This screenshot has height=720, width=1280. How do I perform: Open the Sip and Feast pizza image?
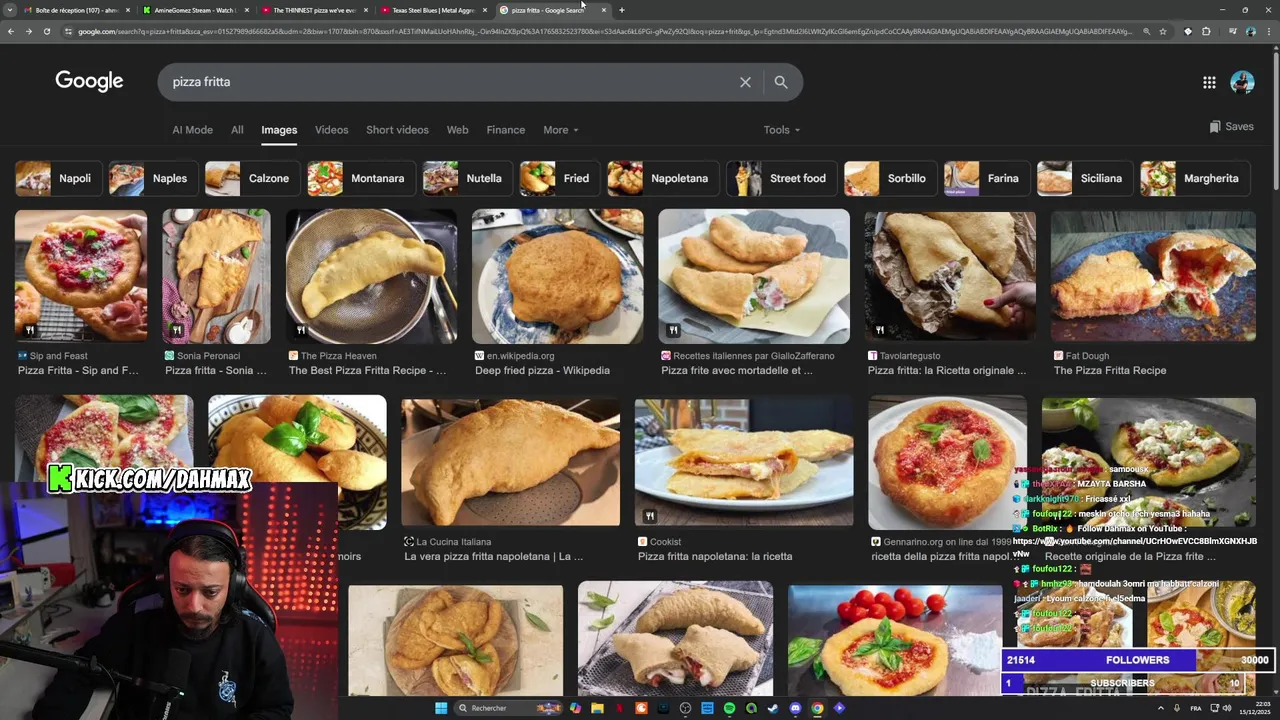pos(81,276)
